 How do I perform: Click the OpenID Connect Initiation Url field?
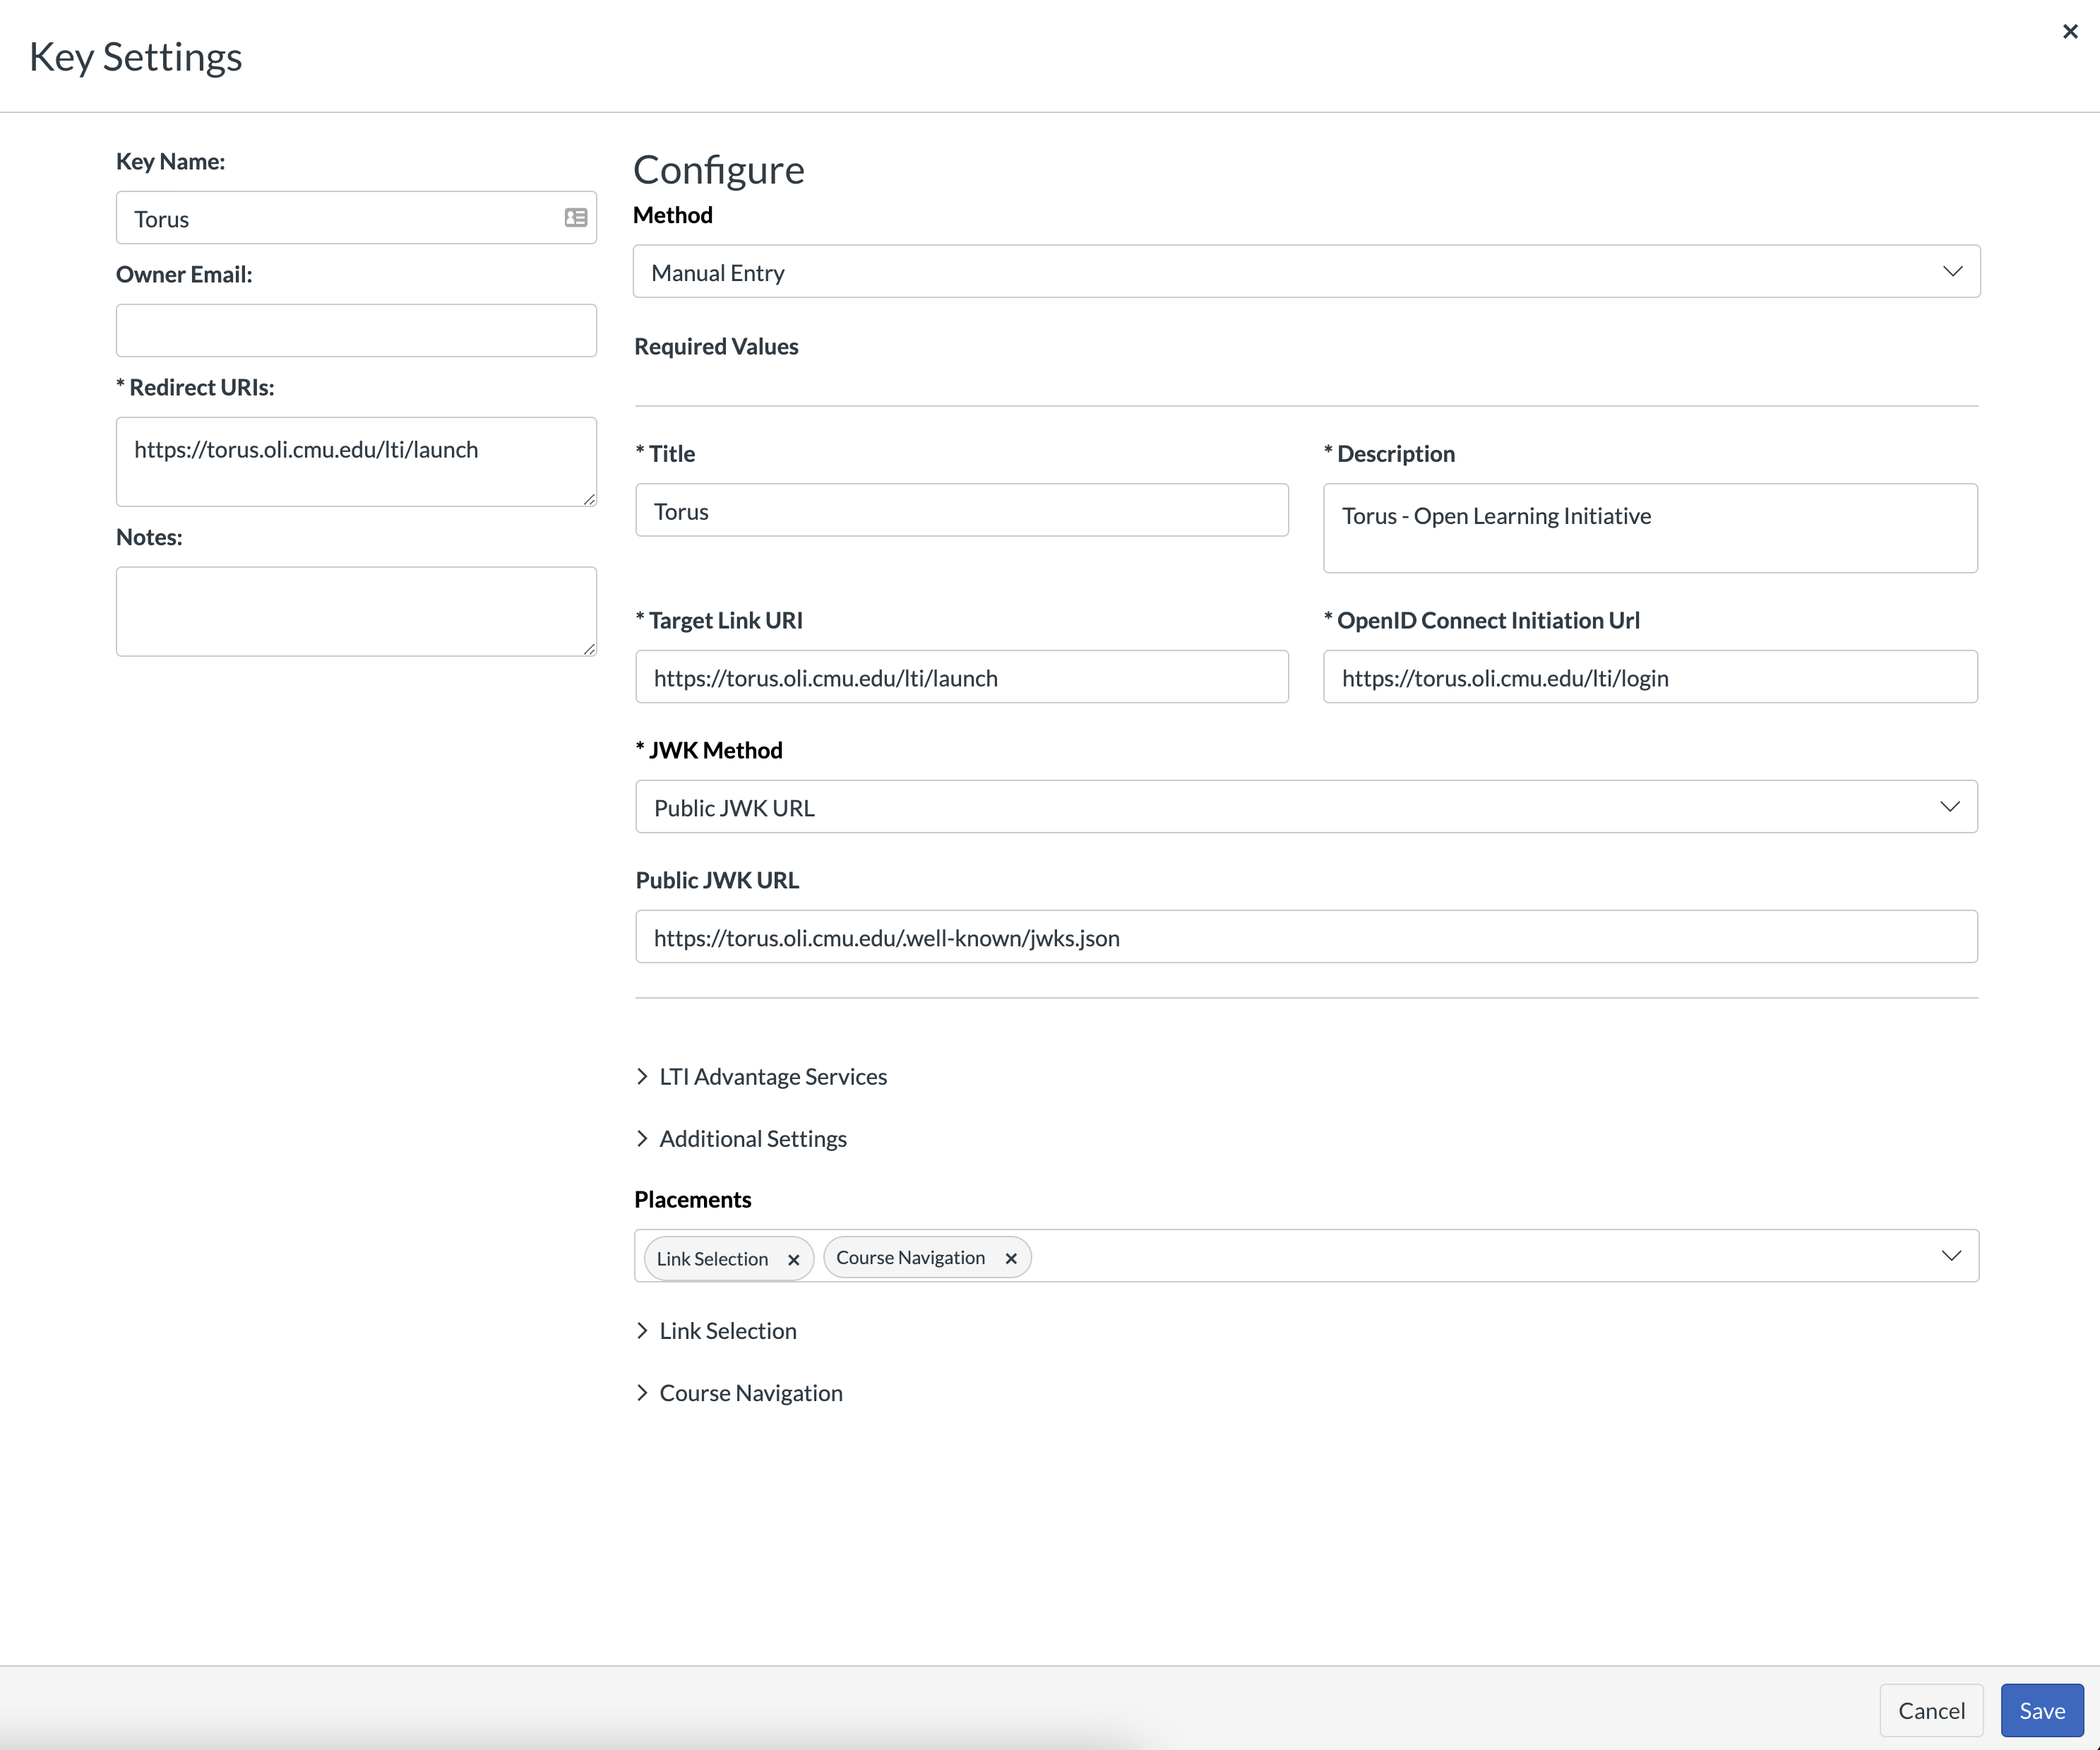(x=1649, y=678)
